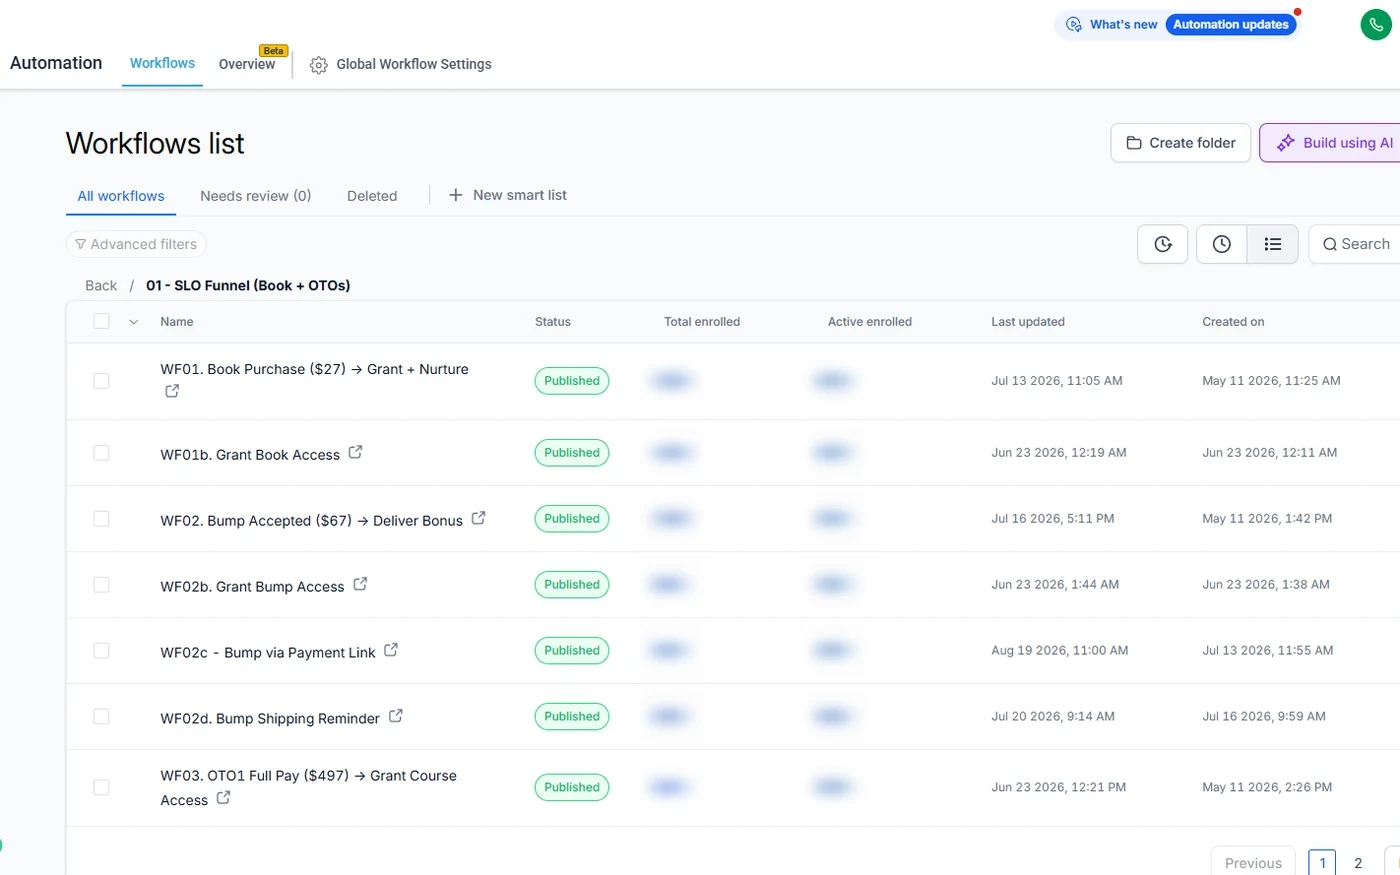This screenshot has width=1400, height=875.
Task: Click the Total enrolled column header
Action: coord(702,322)
